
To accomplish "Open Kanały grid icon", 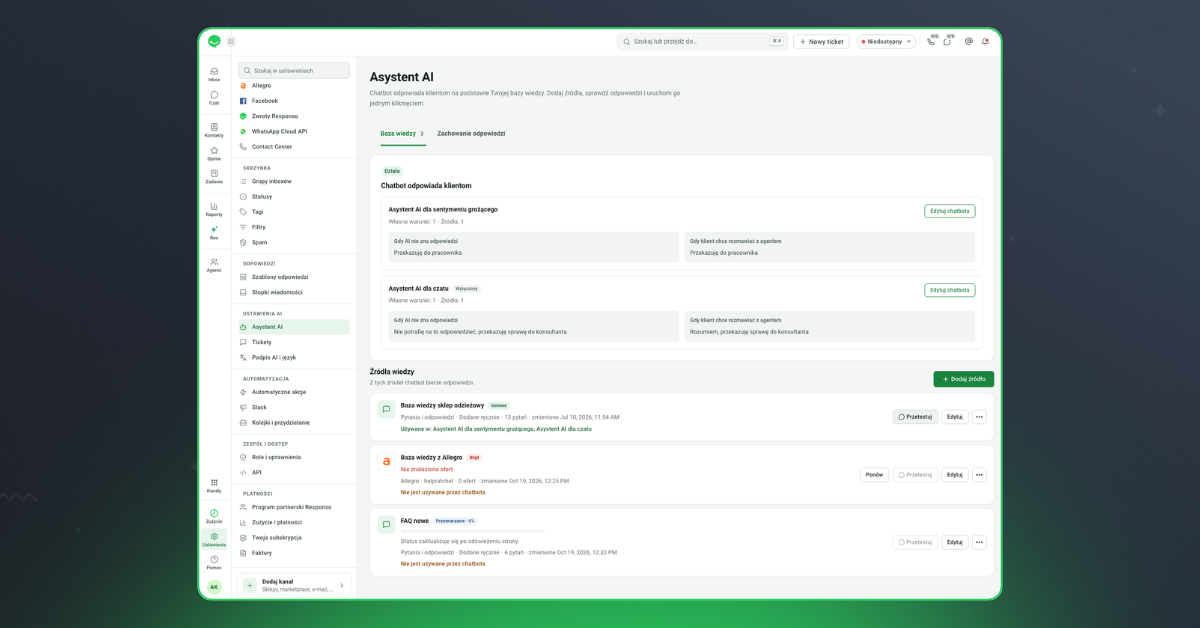I will pyautogui.click(x=214, y=485).
